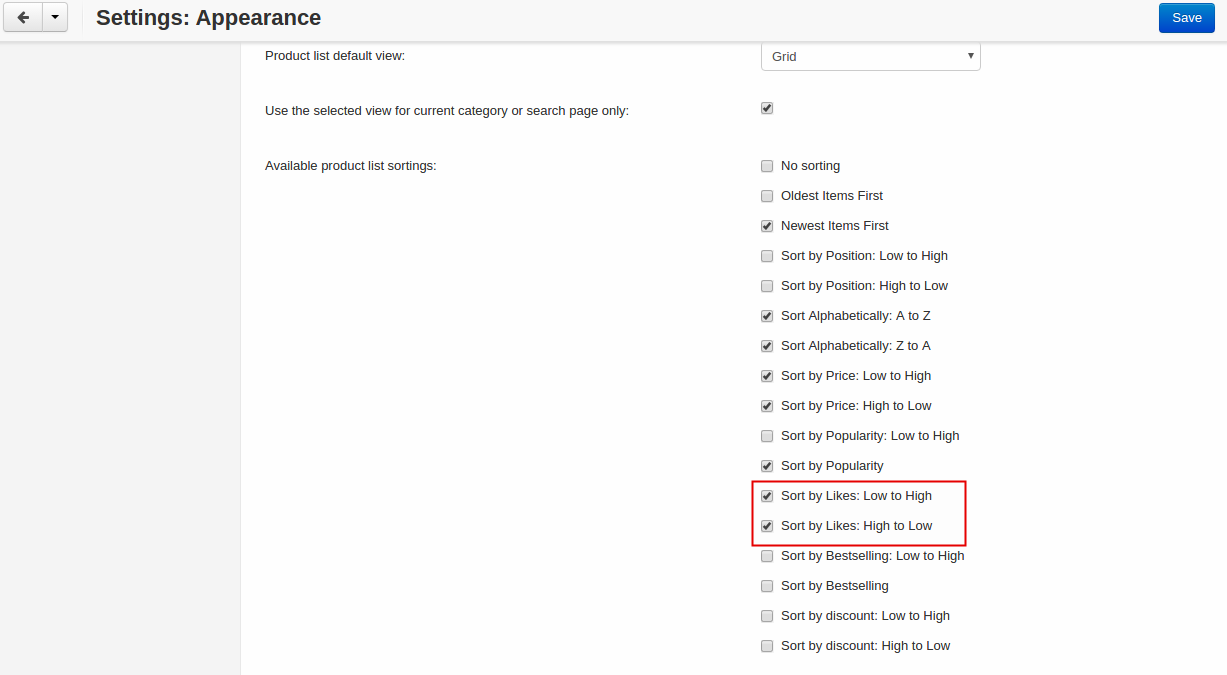
Task: Enable Sort by Popularity: Low to High
Action: click(x=767, y=436)
